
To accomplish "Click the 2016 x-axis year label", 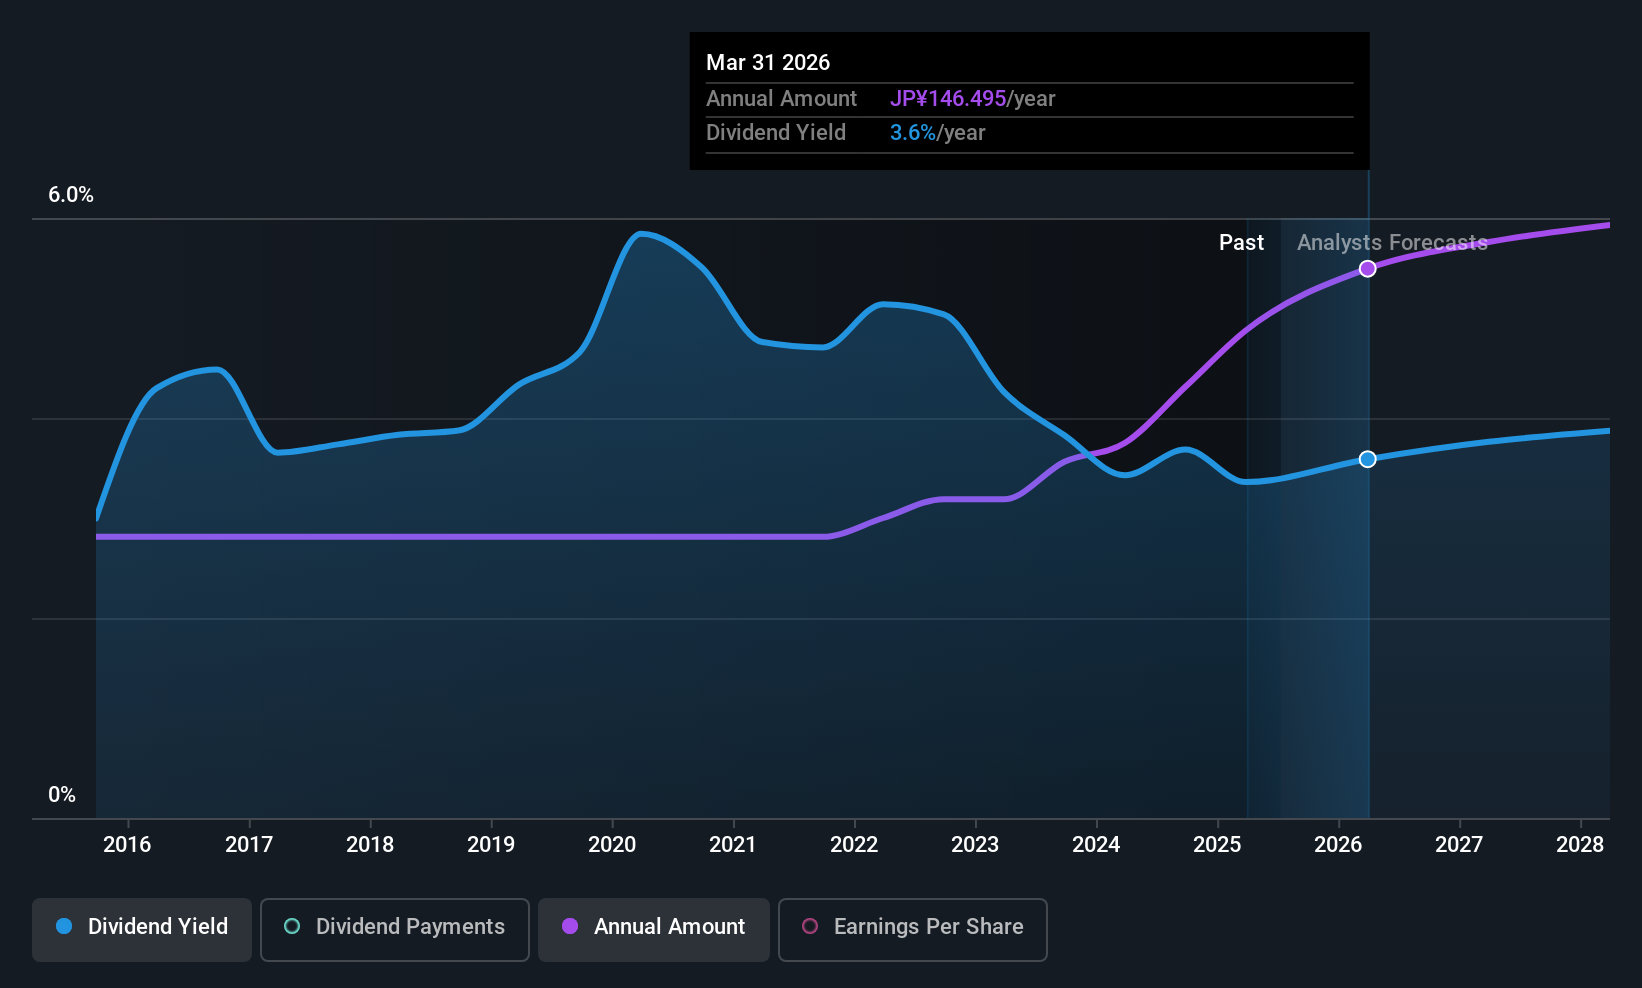I will (127, 845).
